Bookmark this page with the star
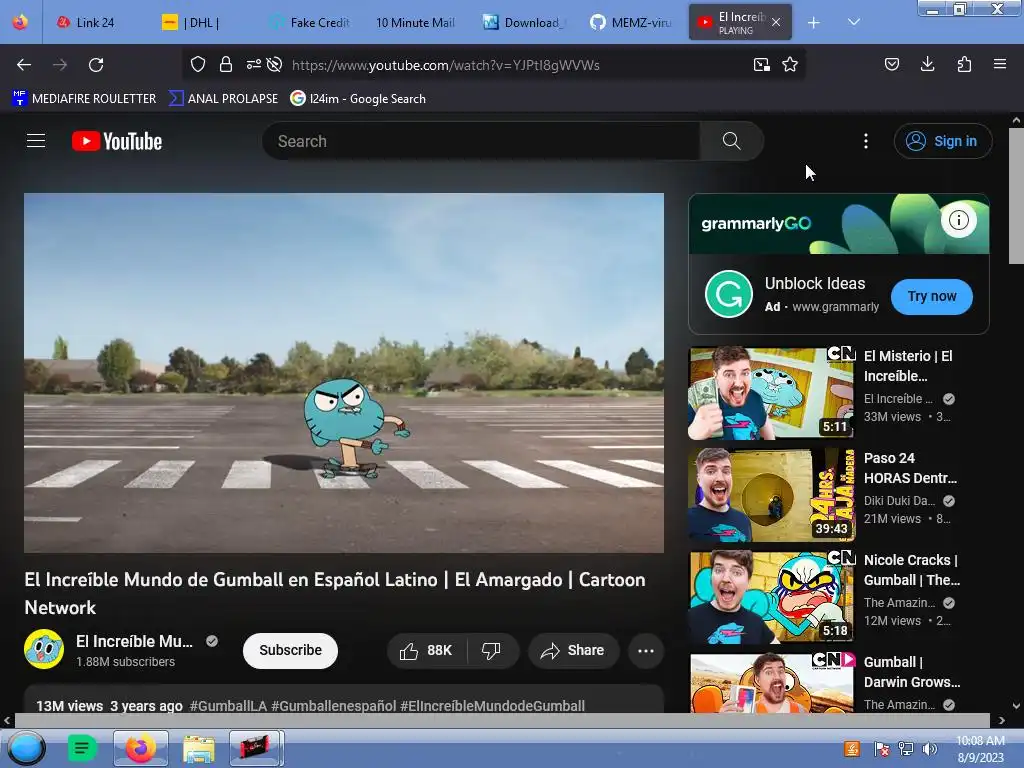 click(790, 64)
